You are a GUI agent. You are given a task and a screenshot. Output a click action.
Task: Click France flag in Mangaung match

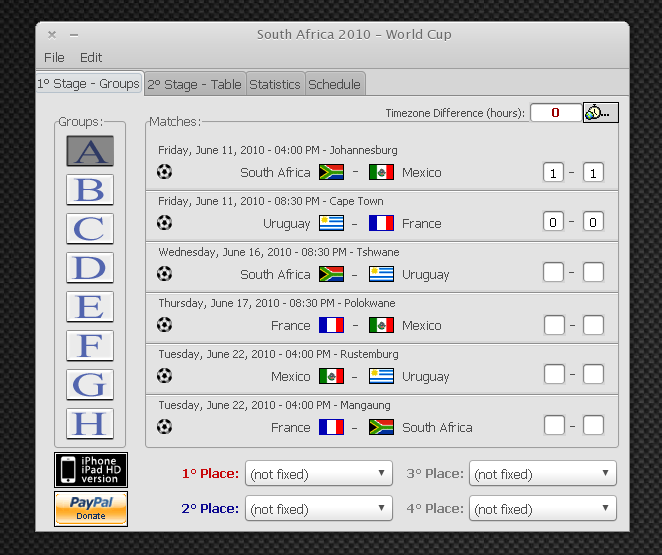pos(331,427)
